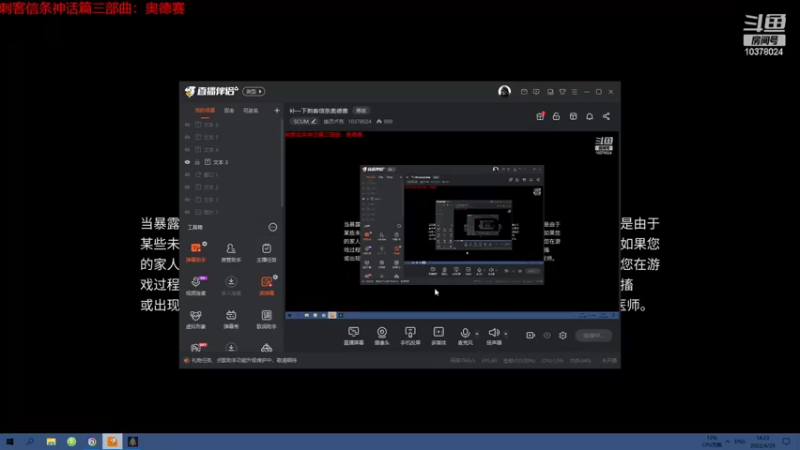This screenshot has height=450, width=800.
Task: Hide the 文本 3 layer via its eye
Action: coord(187,162)
